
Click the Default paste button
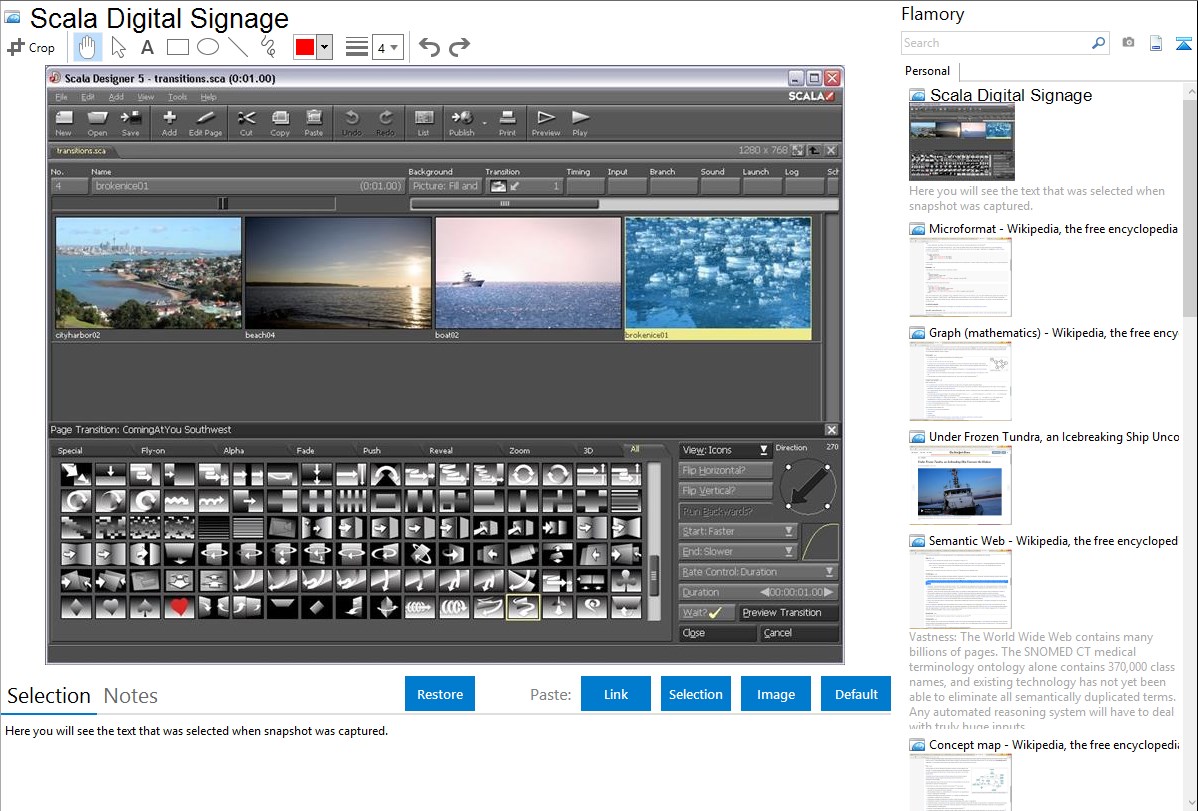point(856,694)
